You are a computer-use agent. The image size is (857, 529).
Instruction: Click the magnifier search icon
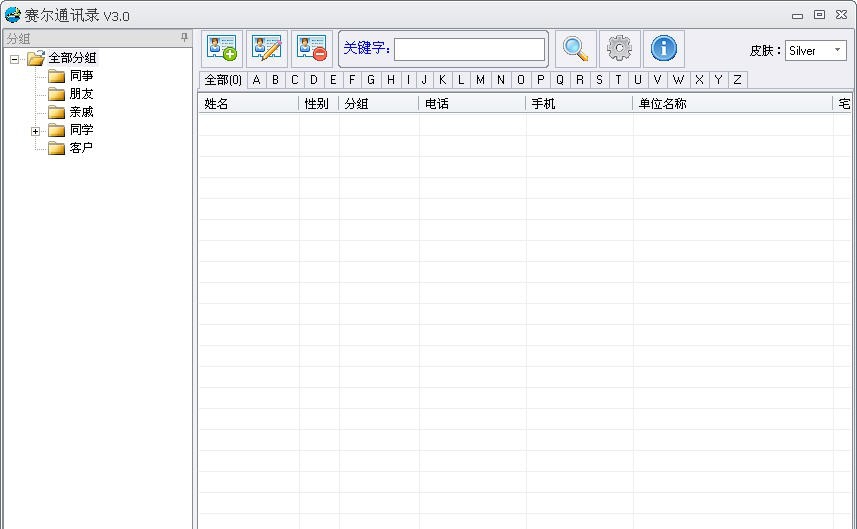576,49
